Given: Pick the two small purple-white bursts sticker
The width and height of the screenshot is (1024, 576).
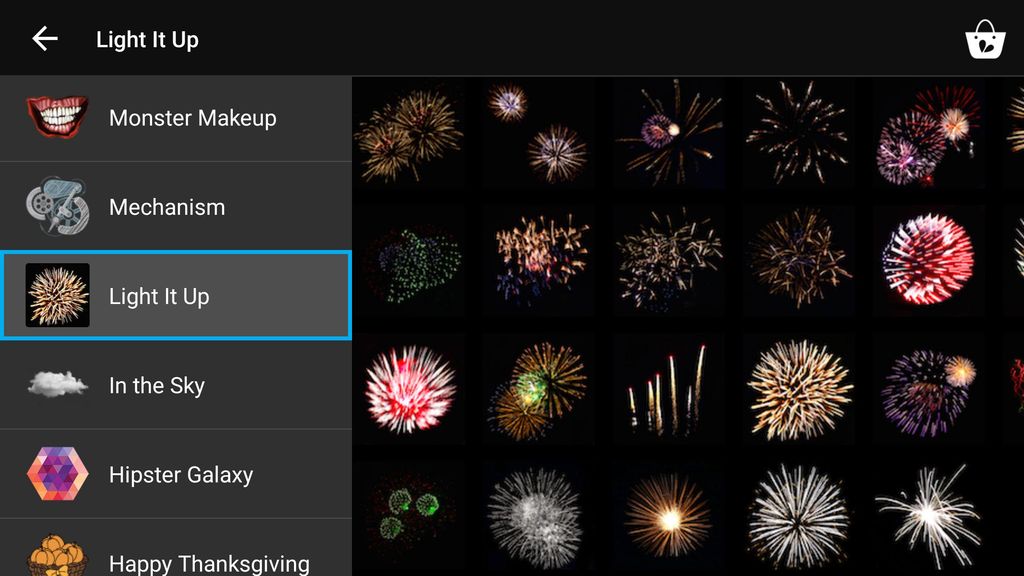Looking at the screenshot, I should [539, 133].
